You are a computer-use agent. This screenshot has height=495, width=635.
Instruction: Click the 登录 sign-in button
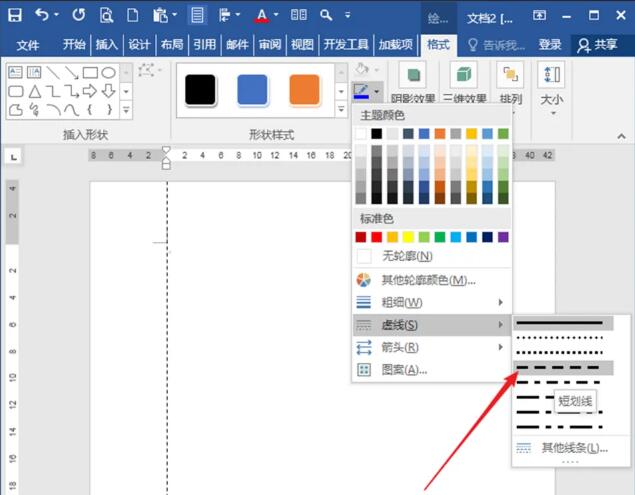click(x=550, y=44)
